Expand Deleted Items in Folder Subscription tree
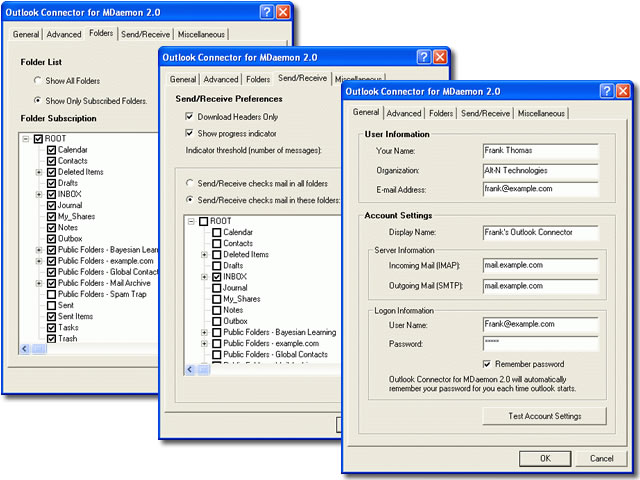Viewport: 640px width, 480px height. point(39,172)
